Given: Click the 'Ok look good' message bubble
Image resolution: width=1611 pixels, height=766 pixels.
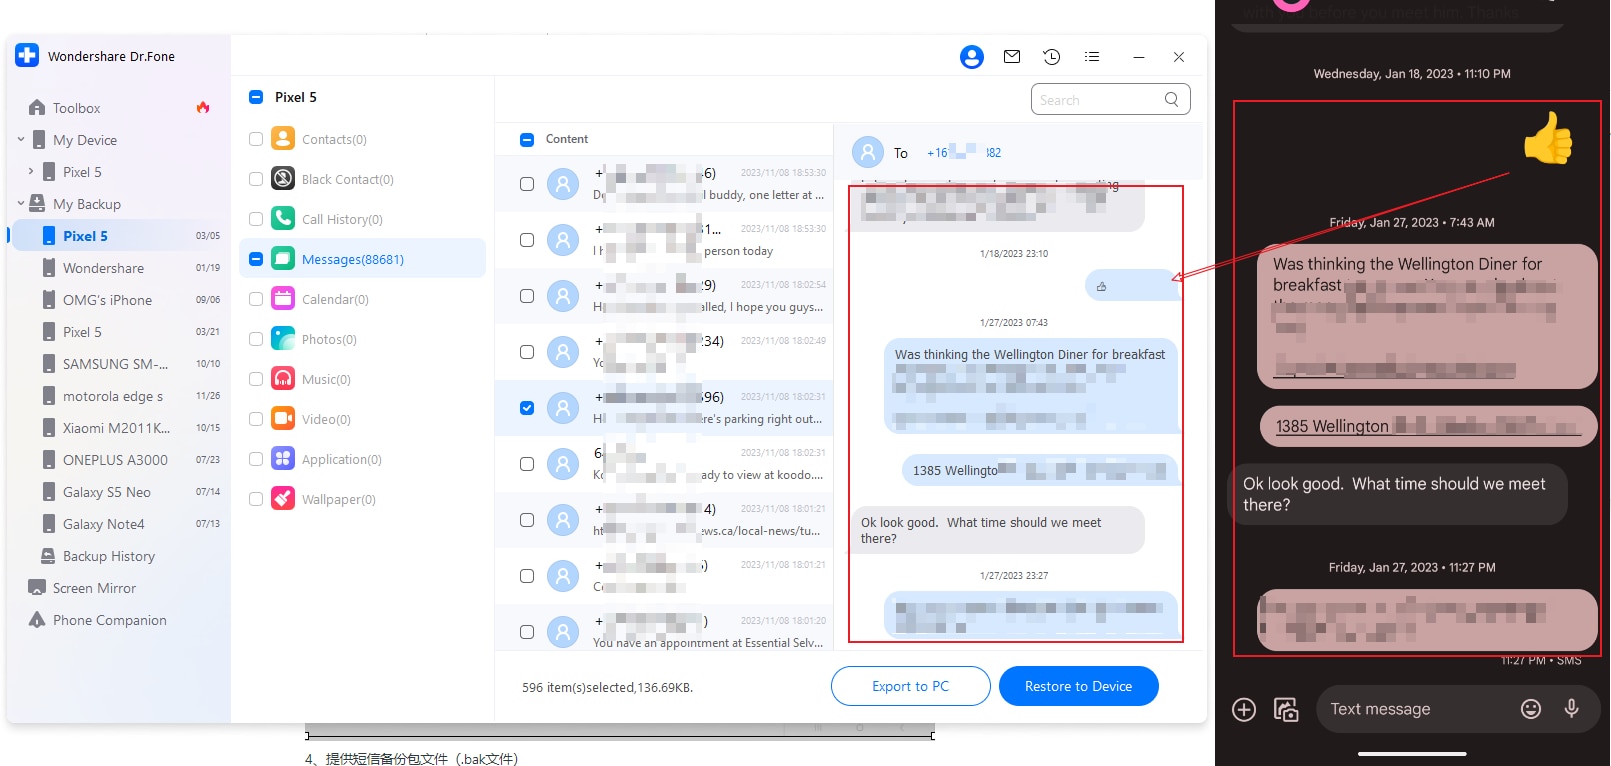Looking at the screenshot, I should pyautogui.click(x=997, y=530).
